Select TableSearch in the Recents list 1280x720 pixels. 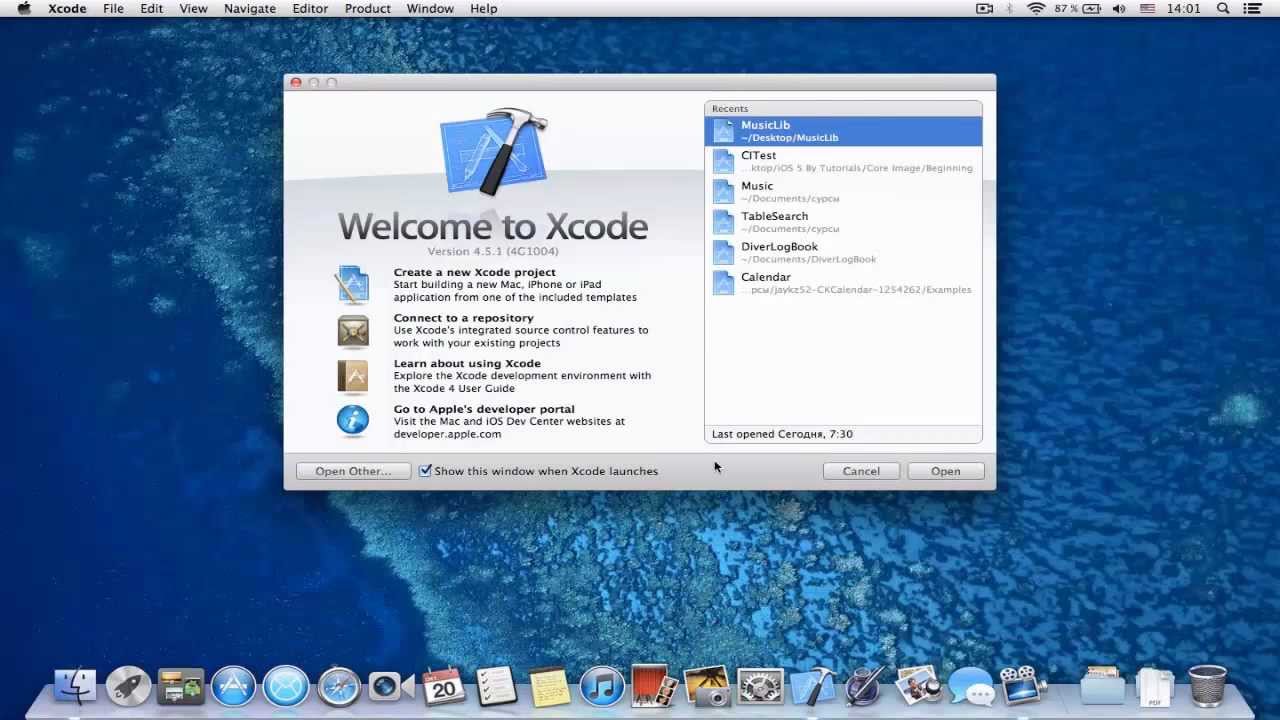pyautogui.click(x=843, y=222)
